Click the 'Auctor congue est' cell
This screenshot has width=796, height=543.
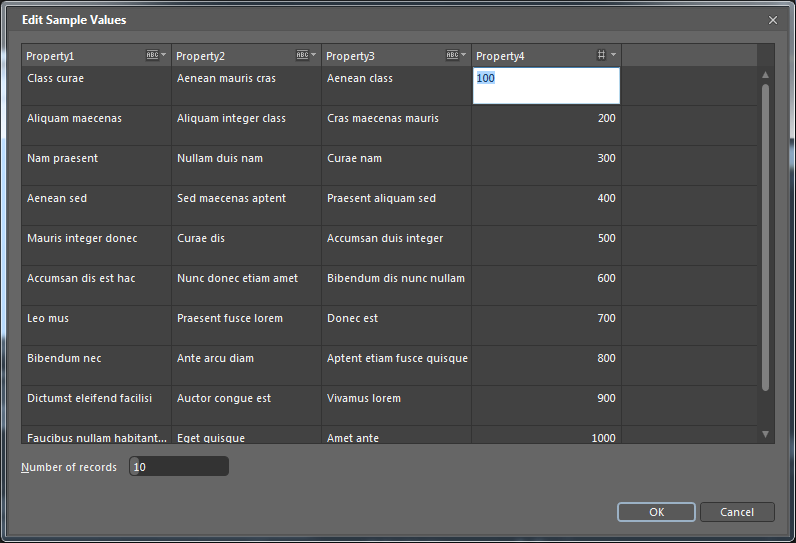pyautogui.click(x=246, y=406)
